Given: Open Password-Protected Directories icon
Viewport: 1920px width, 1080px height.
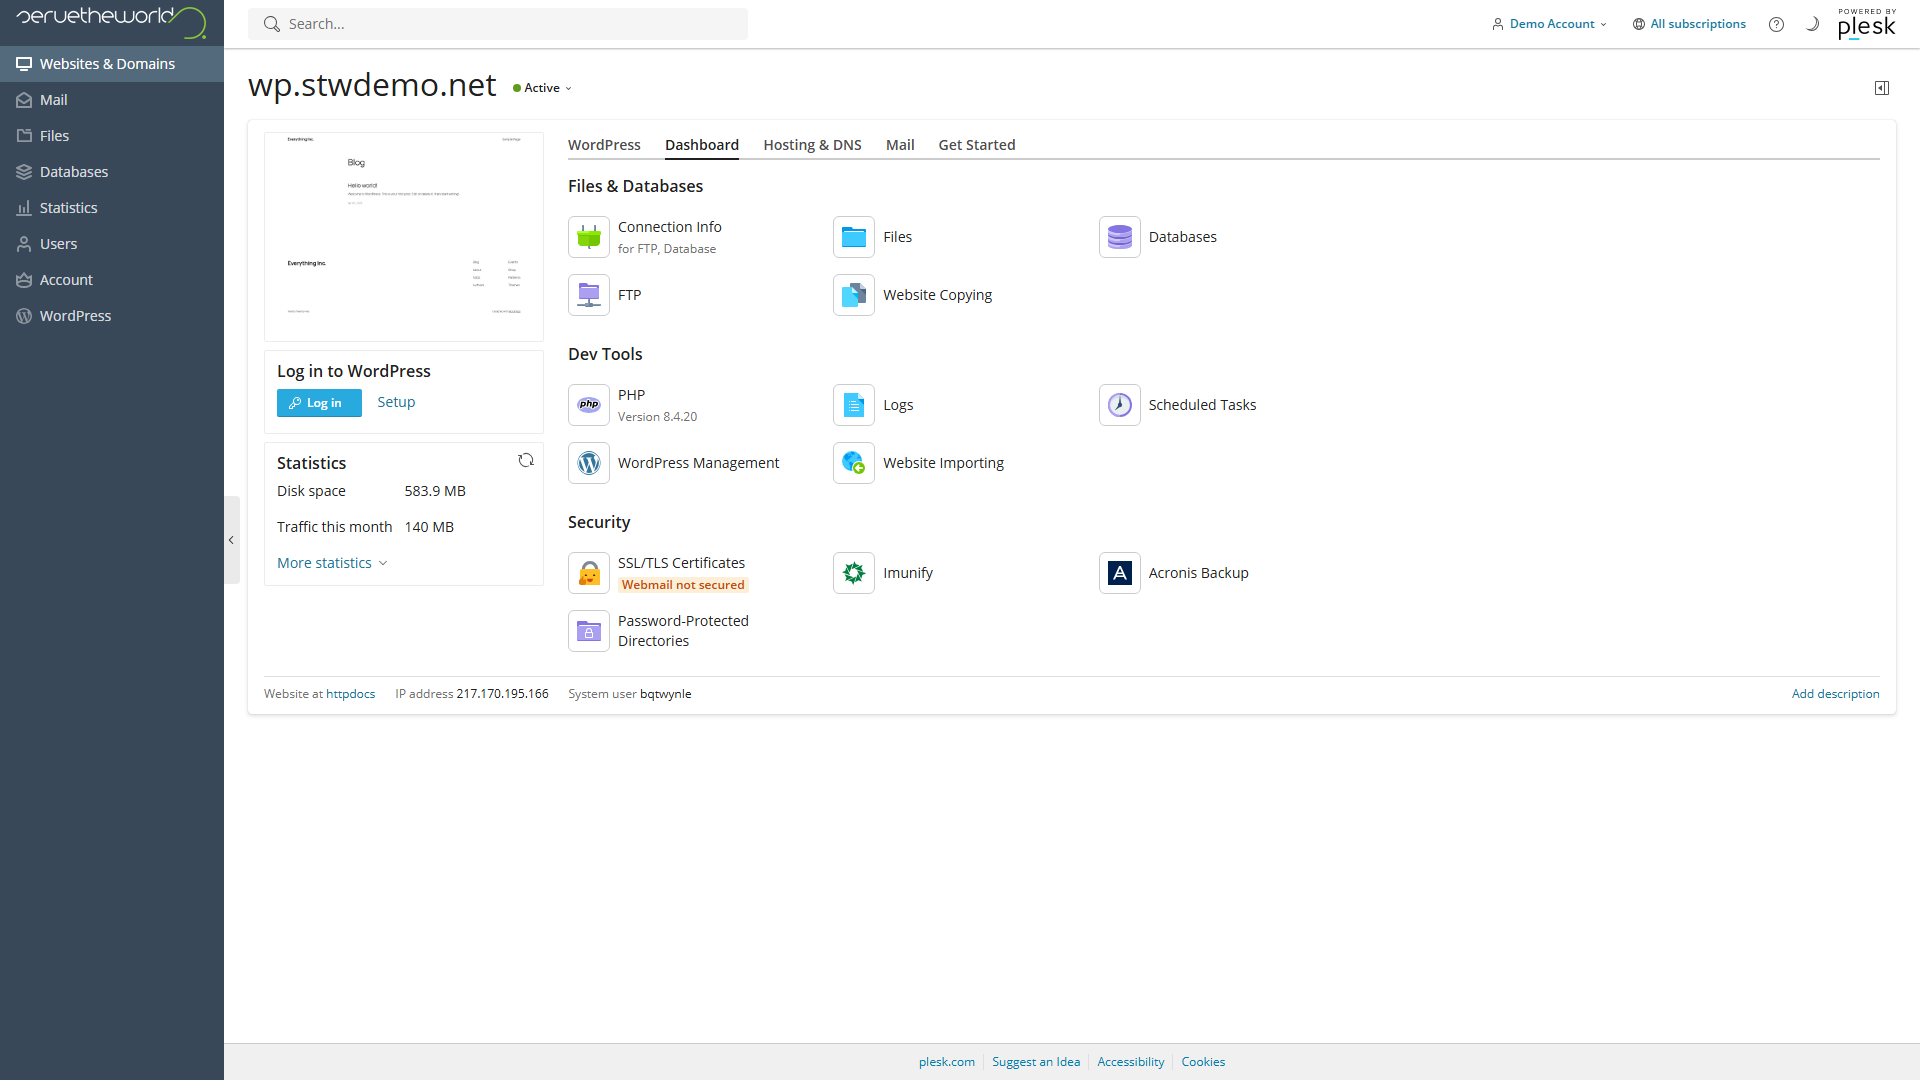Looking at the screenshot, I should tap(589, 631).
